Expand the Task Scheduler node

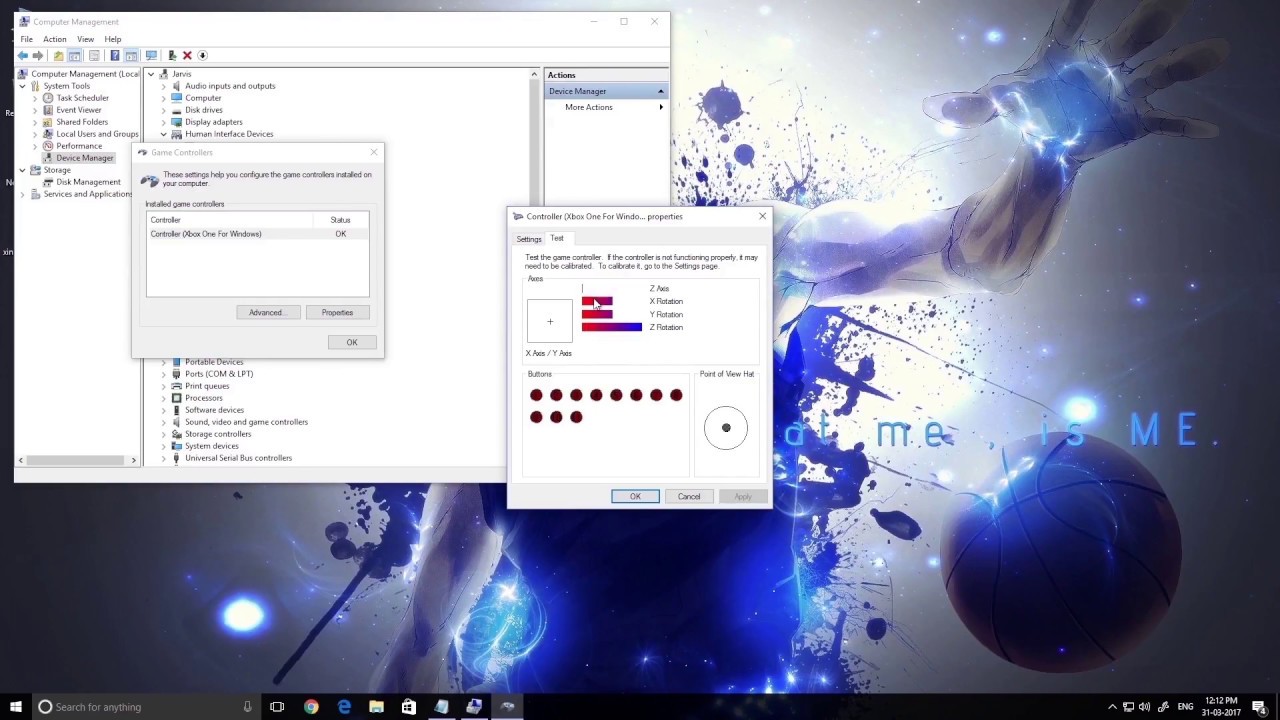[x=35, y=98]
